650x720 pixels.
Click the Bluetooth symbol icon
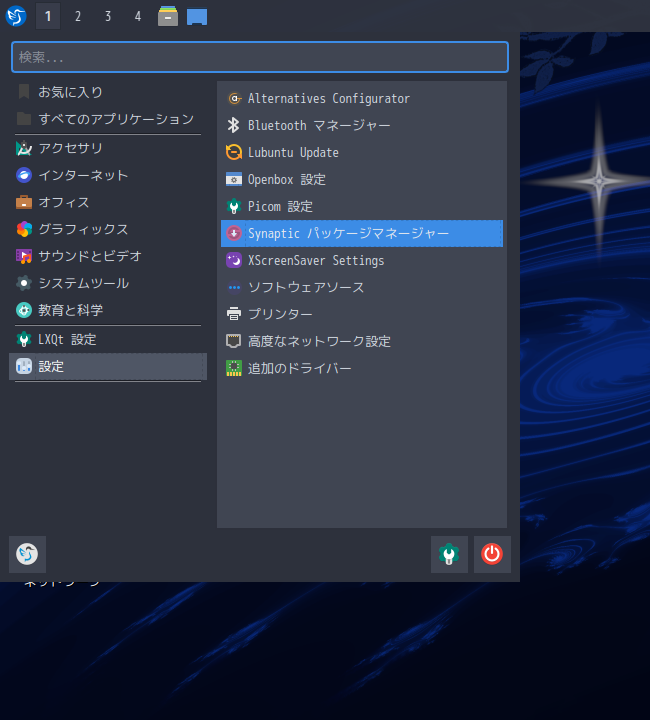point(234,125)
